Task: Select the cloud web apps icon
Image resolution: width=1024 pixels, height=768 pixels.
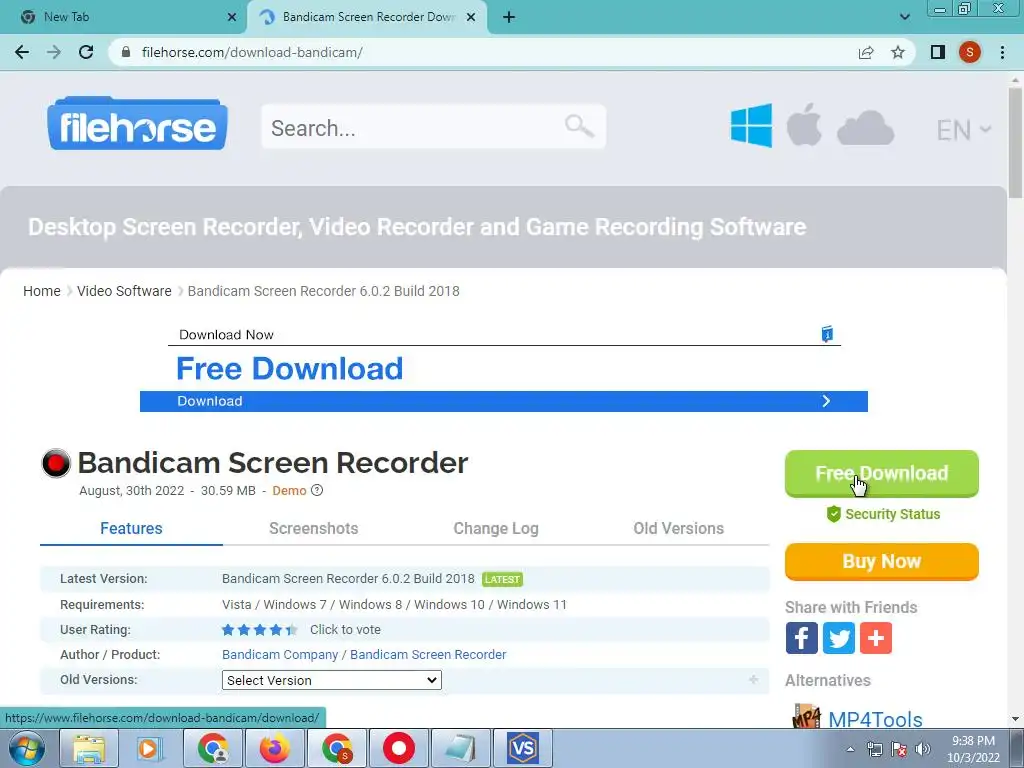Action: (x=865, y=127)
